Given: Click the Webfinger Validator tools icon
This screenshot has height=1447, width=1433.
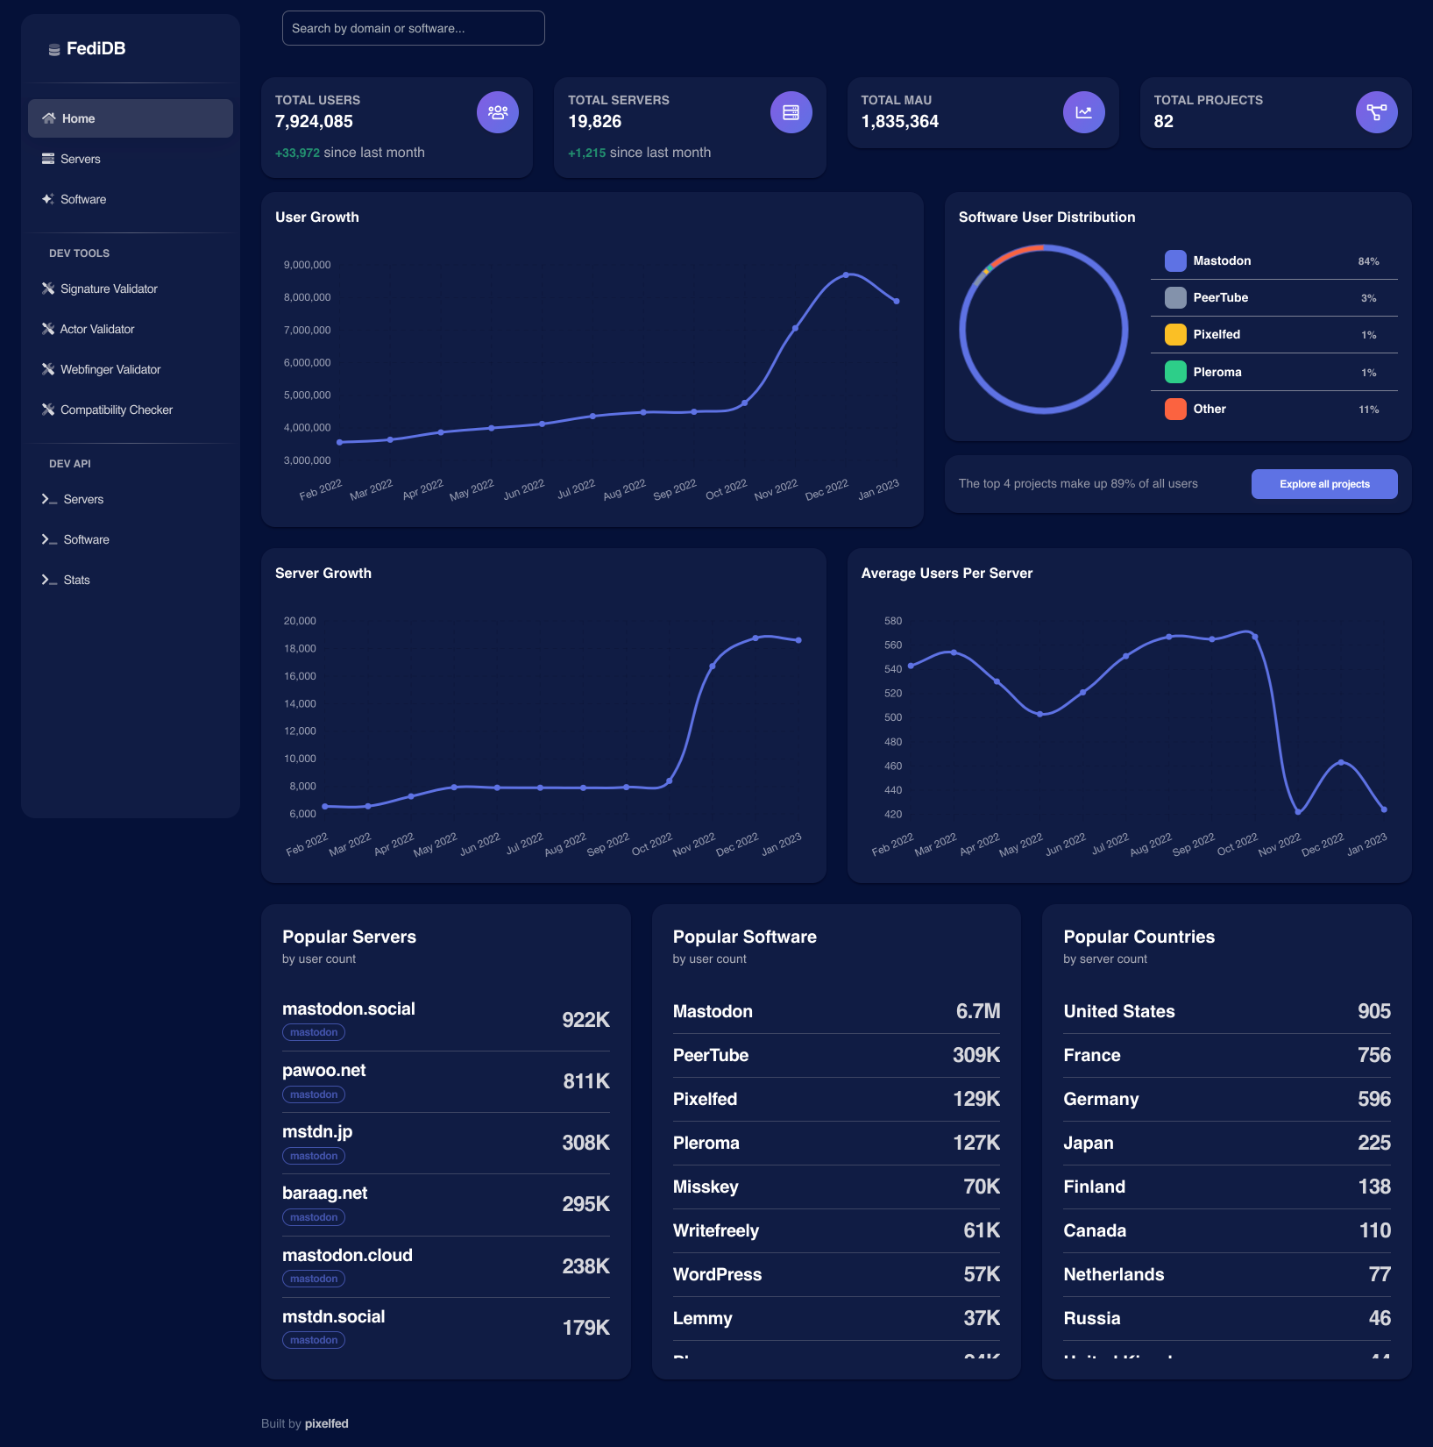Looking at the screenshot, I should 48,369.
